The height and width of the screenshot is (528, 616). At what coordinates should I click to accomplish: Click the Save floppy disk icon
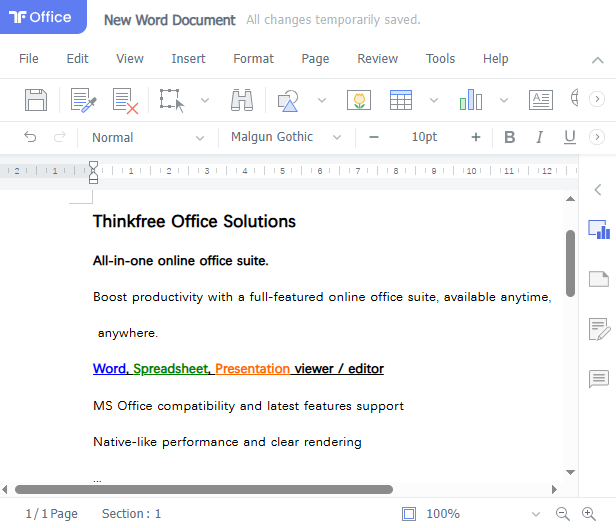tap(36, 100)
